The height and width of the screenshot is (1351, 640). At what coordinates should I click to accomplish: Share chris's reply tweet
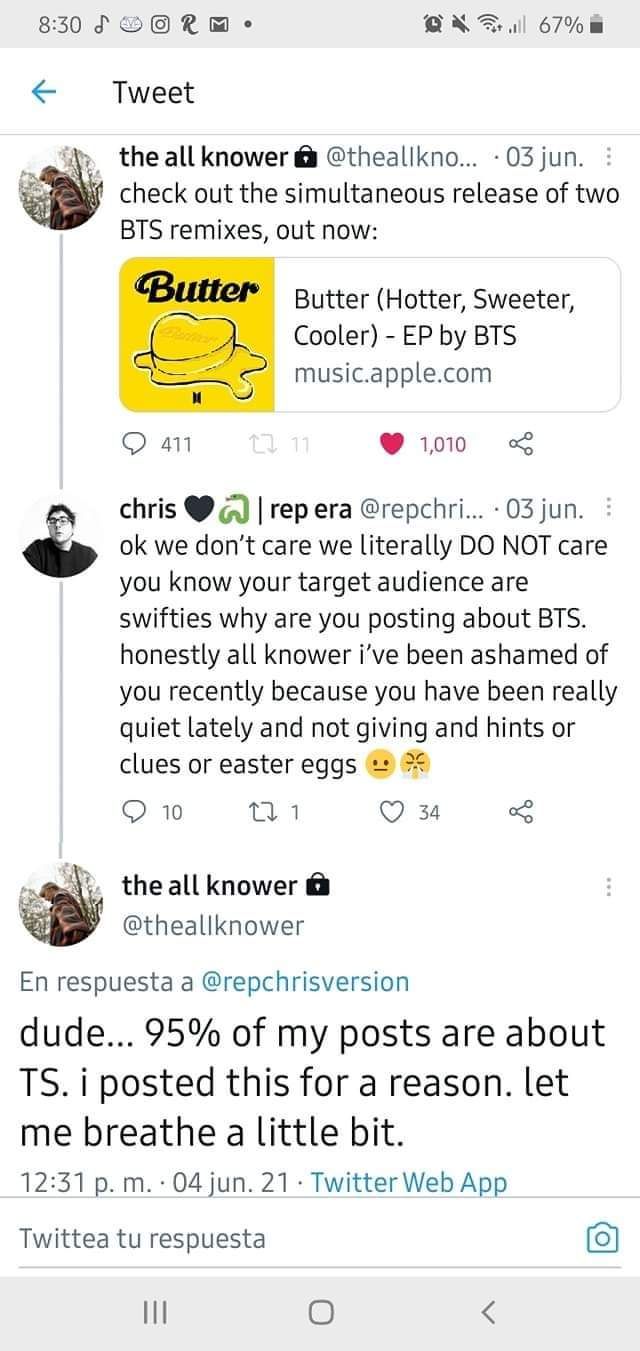pyautogui.click(x=520, y=813)
